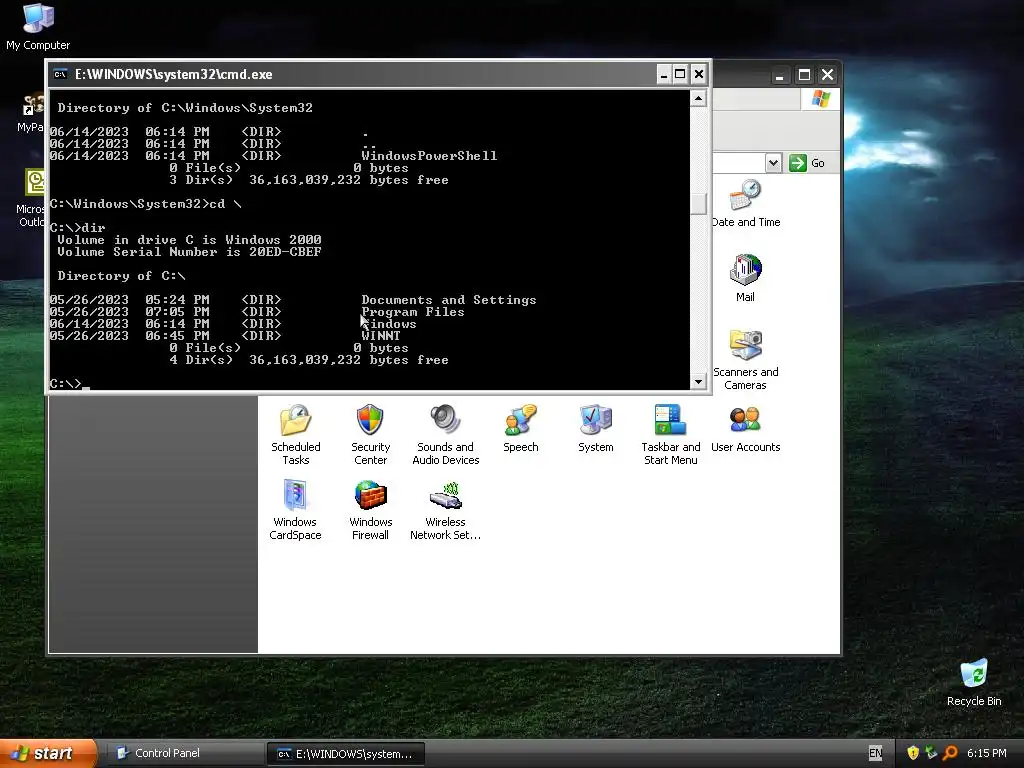
Task: Click the cmd scrollbar up arrow
Action: coord(698,99)
